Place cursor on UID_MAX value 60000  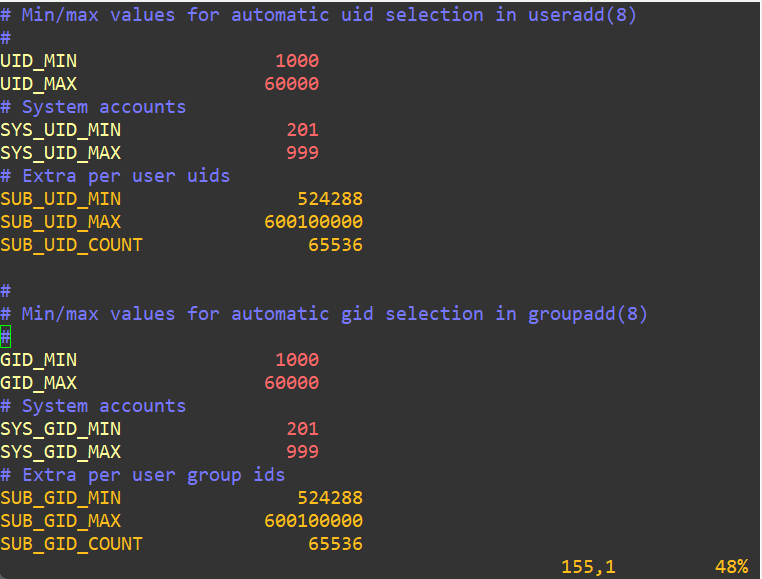292,84
